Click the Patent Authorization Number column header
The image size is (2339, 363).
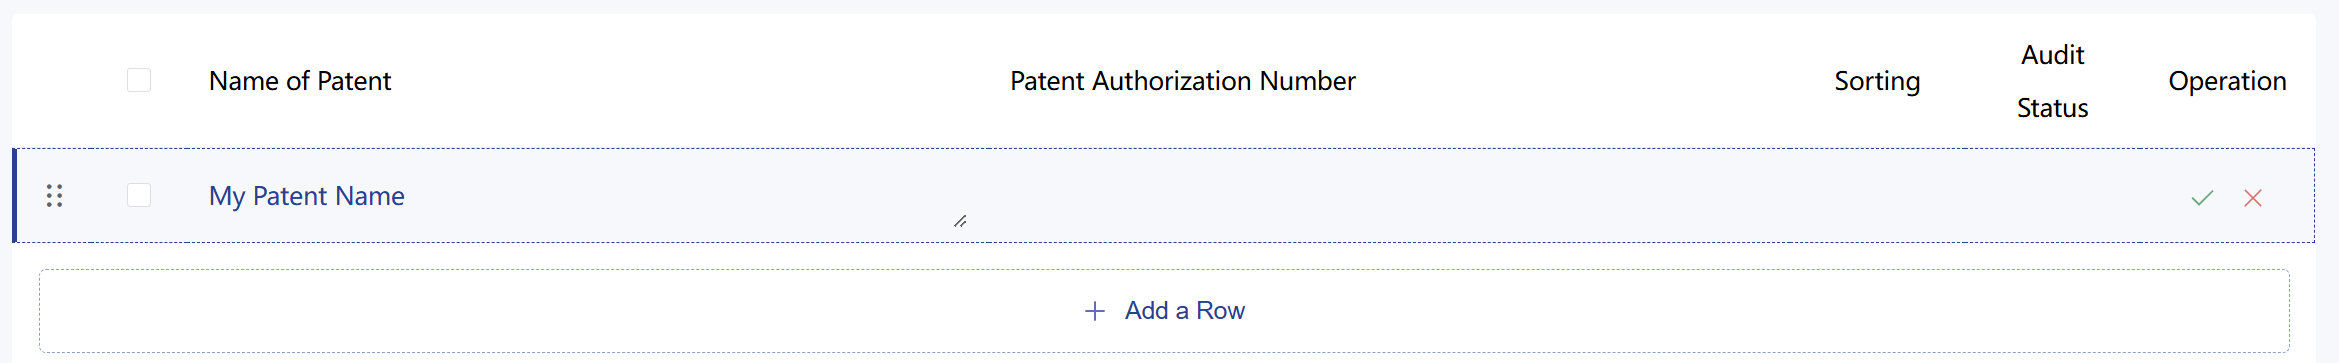coord(1183,81)
